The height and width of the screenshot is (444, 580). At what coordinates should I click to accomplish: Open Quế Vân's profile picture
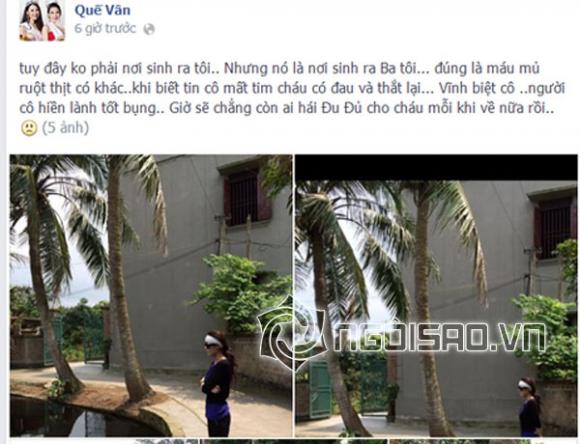42,20
